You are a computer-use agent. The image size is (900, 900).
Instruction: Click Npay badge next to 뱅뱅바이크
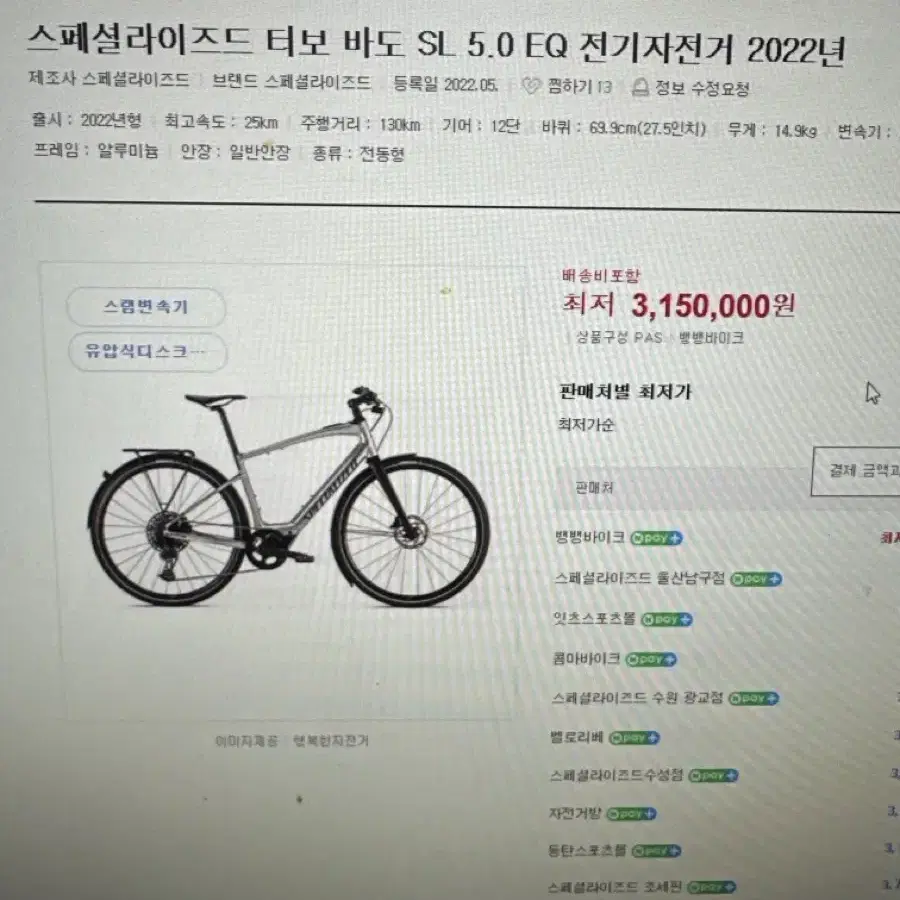(656, 538)
